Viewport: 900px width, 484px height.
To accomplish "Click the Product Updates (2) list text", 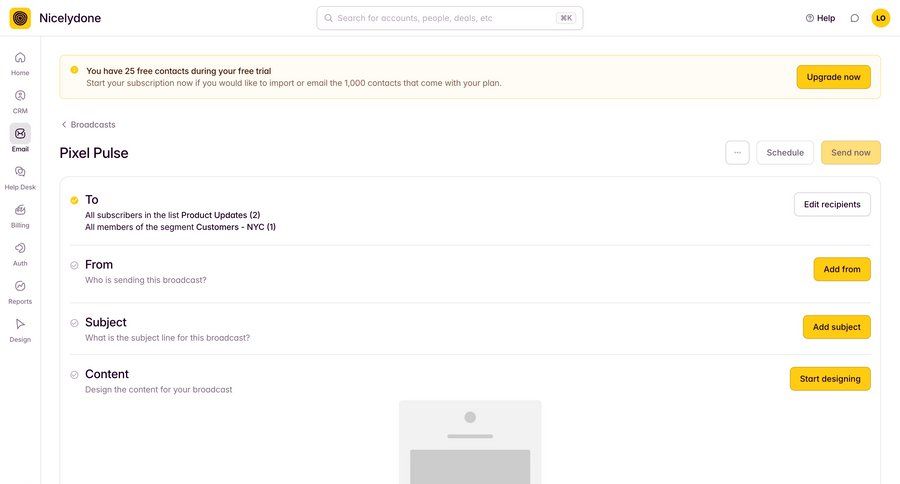I will pyautogui.click(x=220, y=215).
